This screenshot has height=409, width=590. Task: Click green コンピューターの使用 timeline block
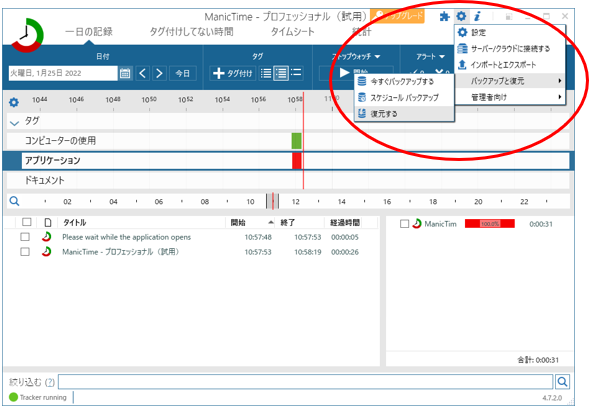coord(297,141)
